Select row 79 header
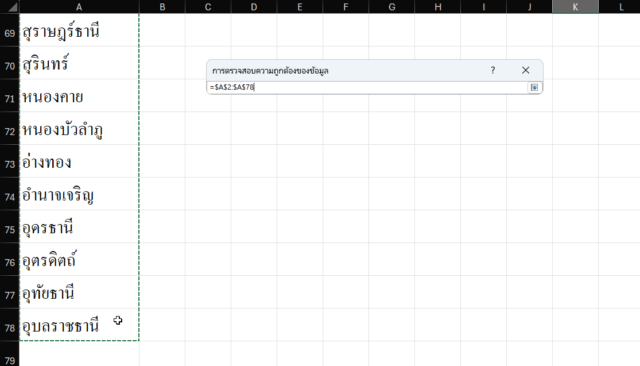This screenshot has height=366, width=640. [9, 354]
